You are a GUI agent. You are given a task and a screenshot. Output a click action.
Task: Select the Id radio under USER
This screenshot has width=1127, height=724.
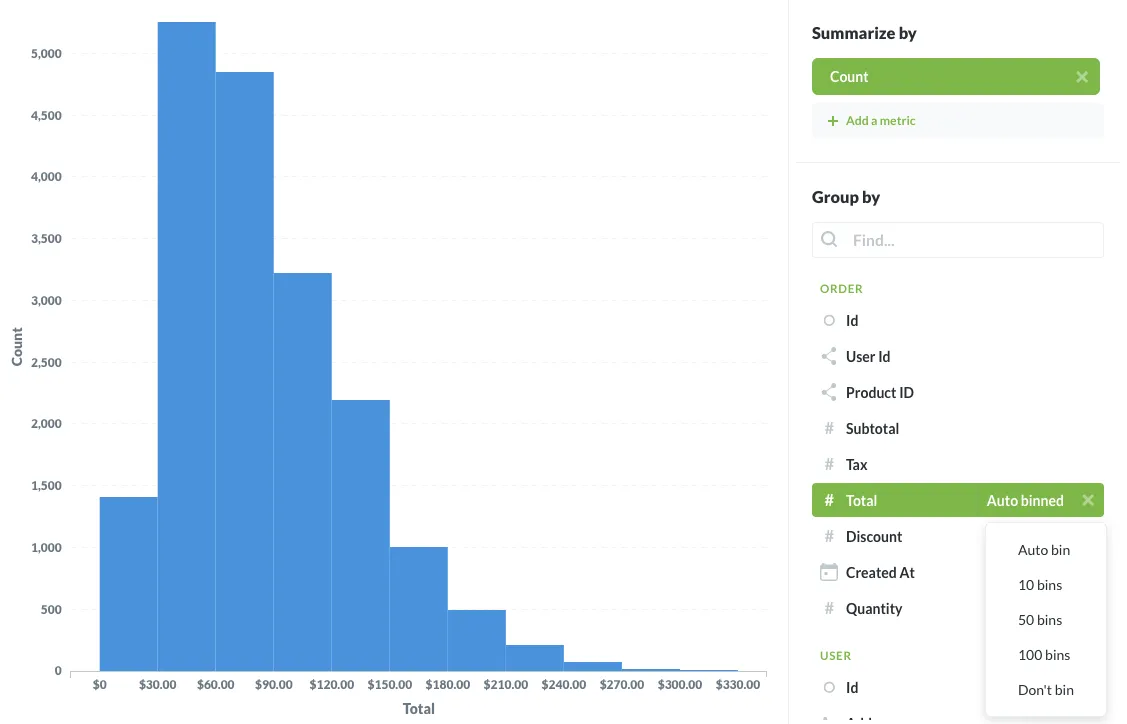[828, 687]
